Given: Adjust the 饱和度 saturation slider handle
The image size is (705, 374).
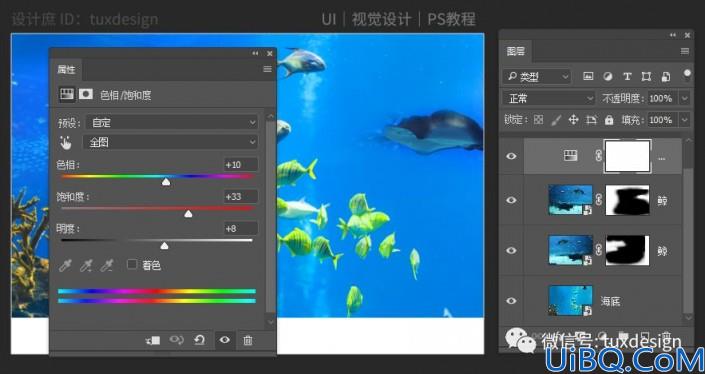Looking at the screenshot, I should (x=188, y=214).
